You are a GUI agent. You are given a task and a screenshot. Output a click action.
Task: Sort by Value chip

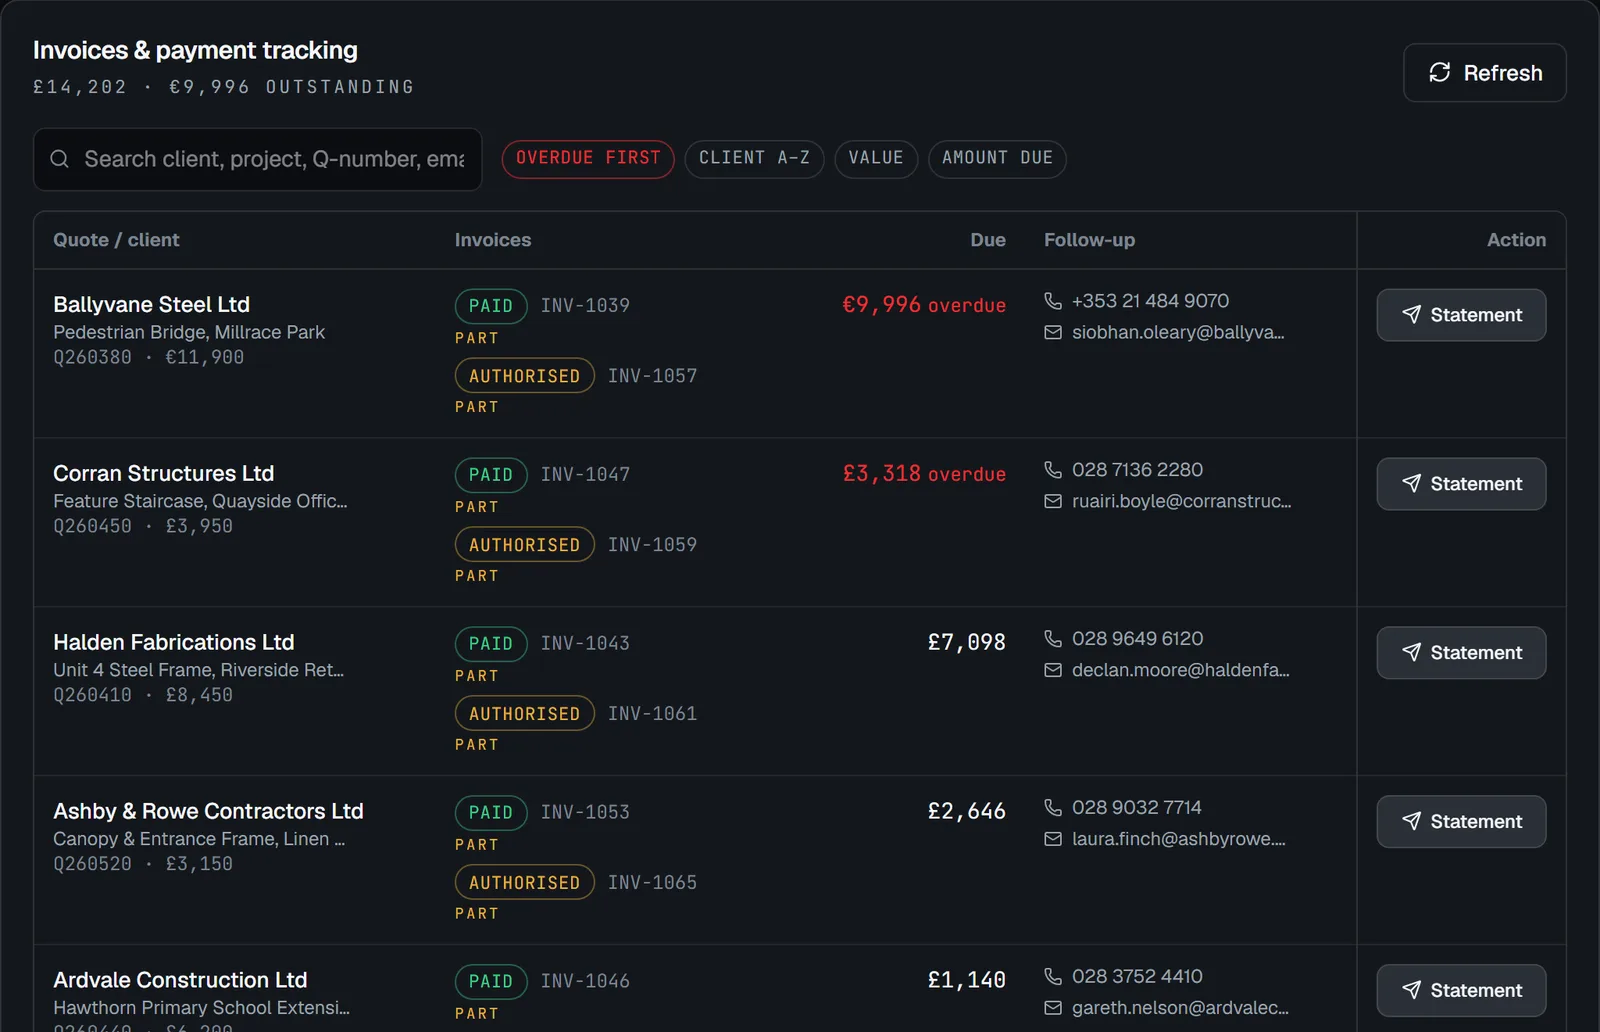tap(876, 158)
